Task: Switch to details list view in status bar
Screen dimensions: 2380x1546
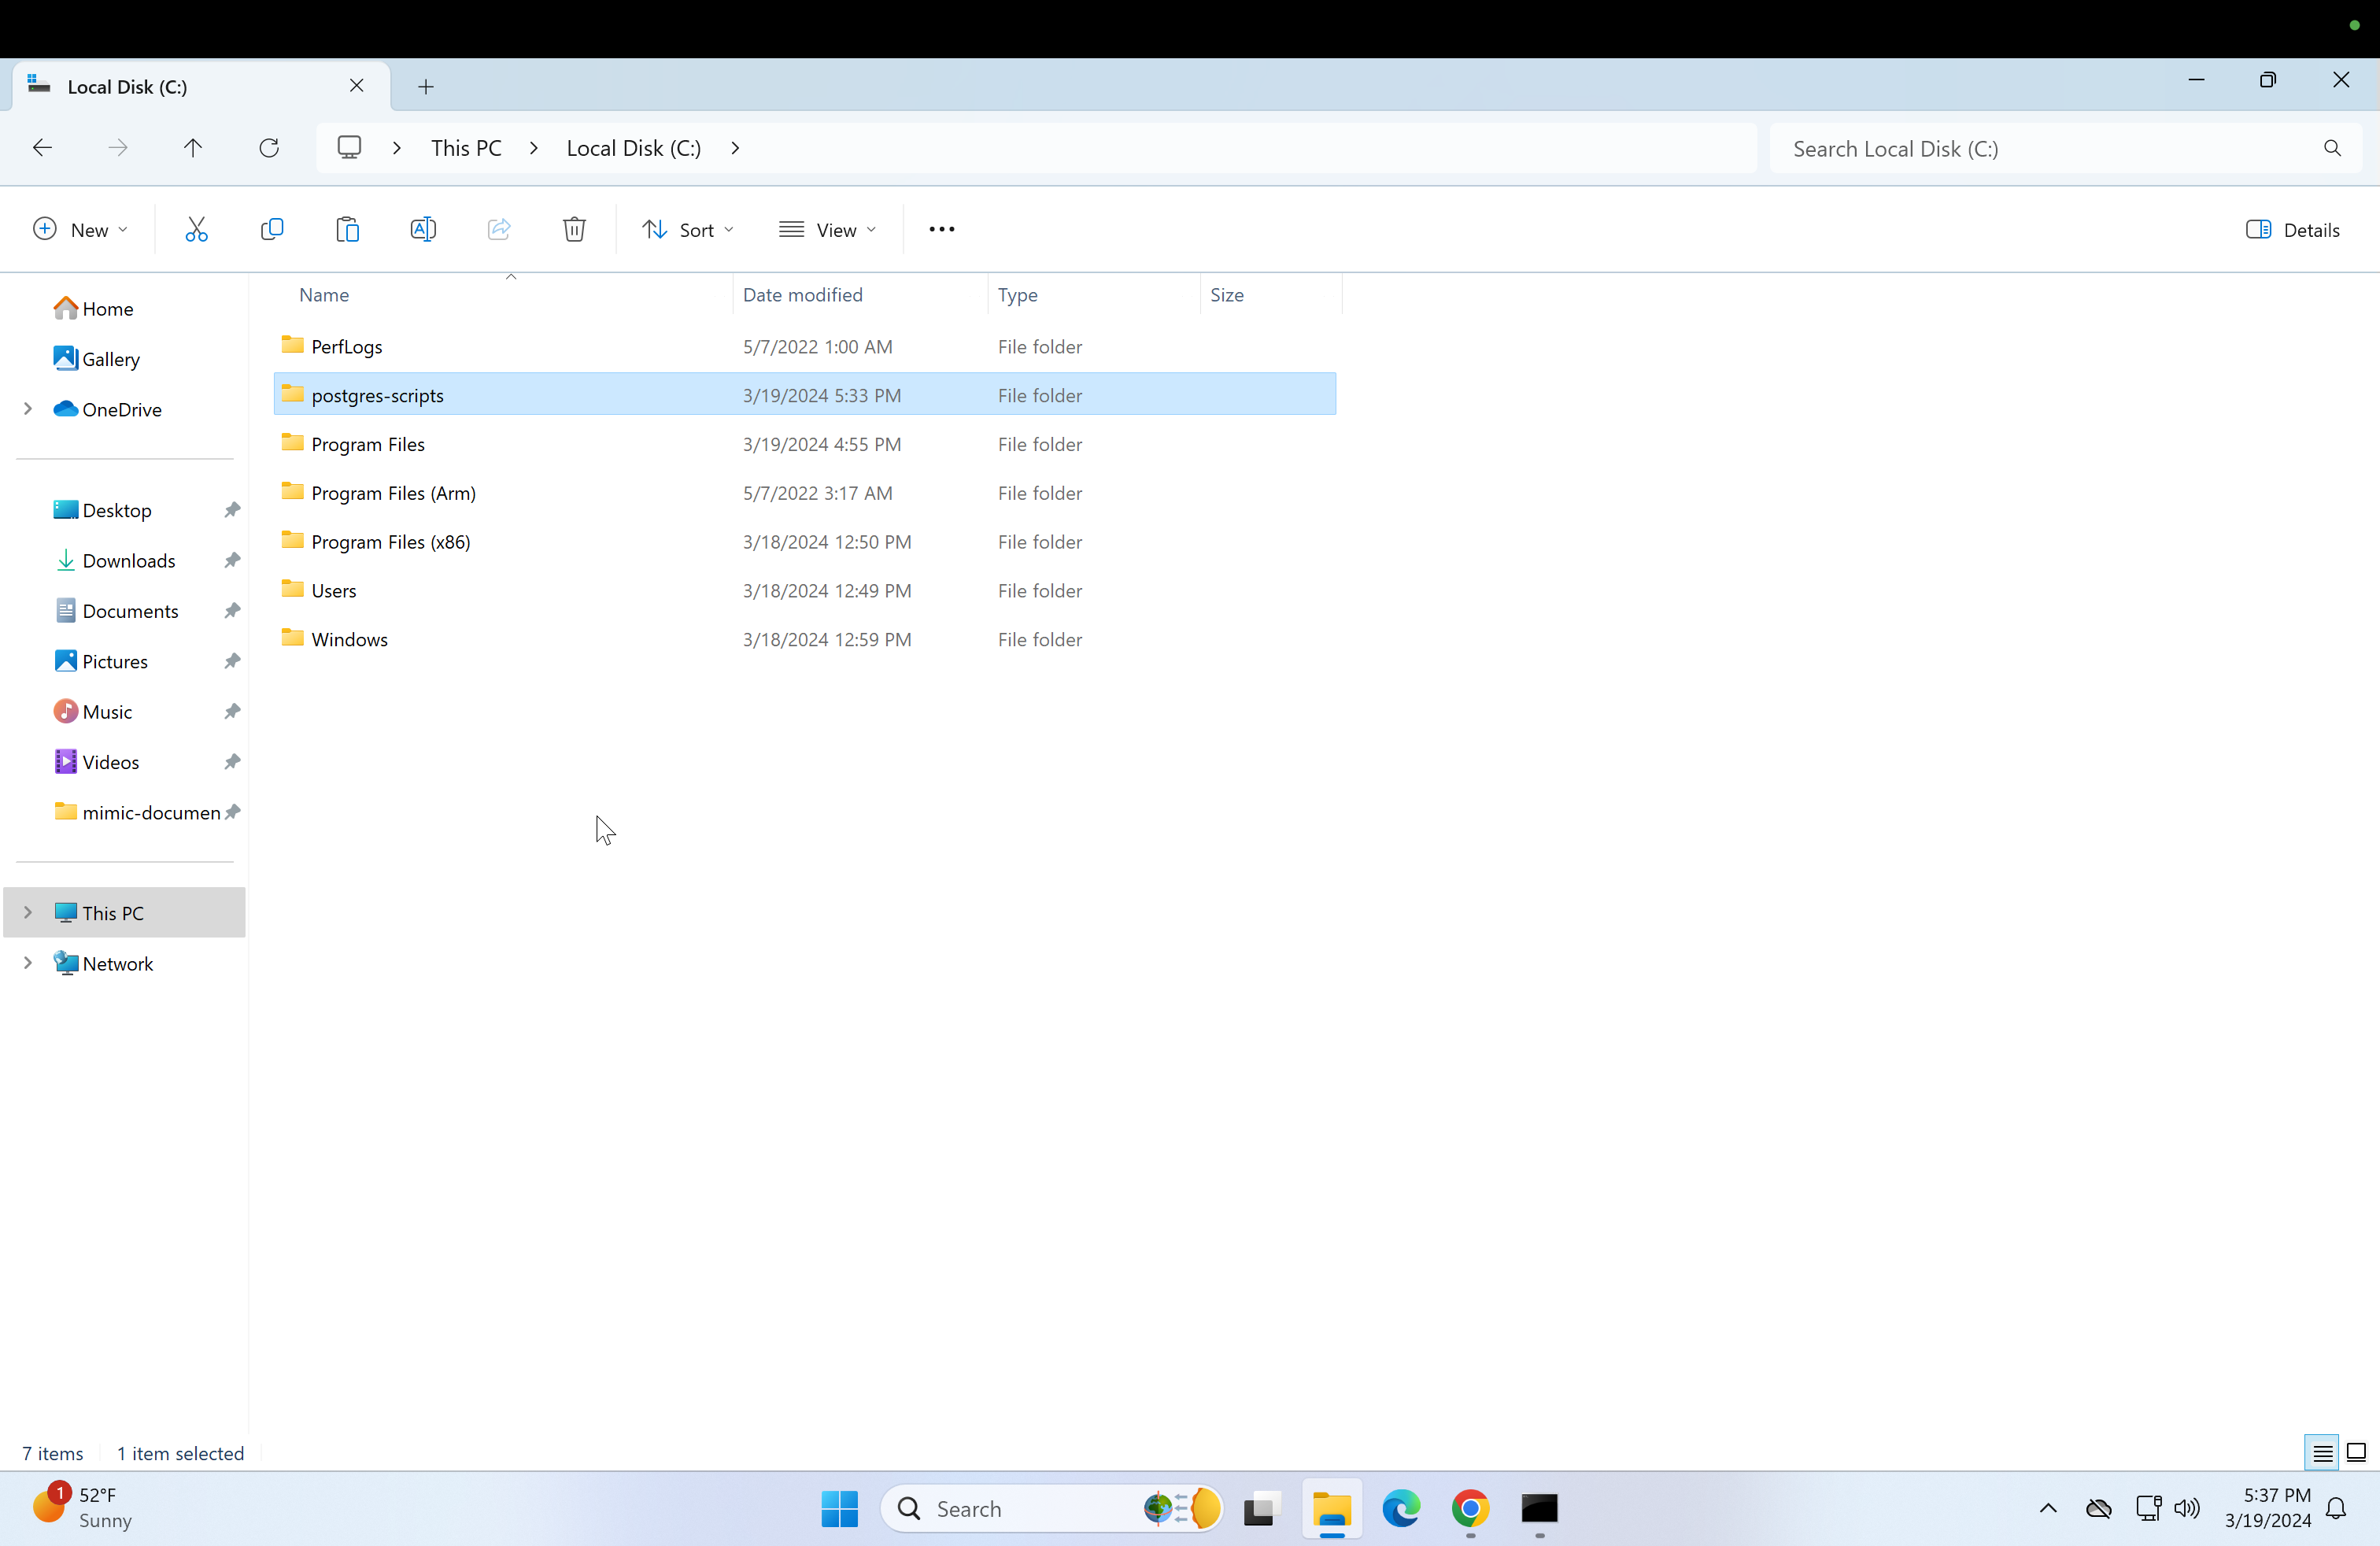Action: 2322,1453
